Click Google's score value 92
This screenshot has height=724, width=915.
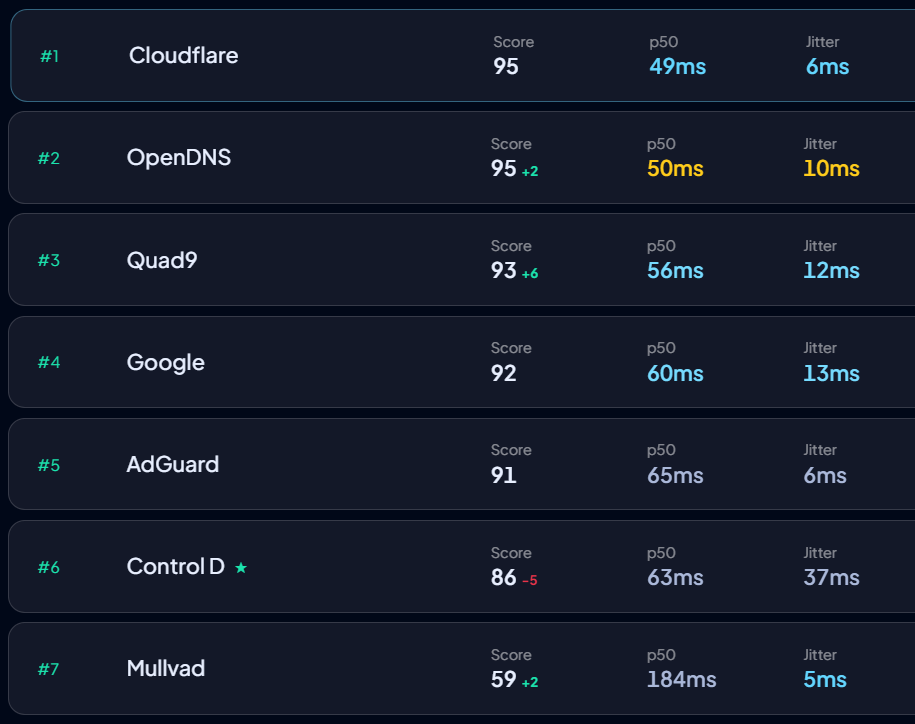pyautogui.click(x=504, y=373)
